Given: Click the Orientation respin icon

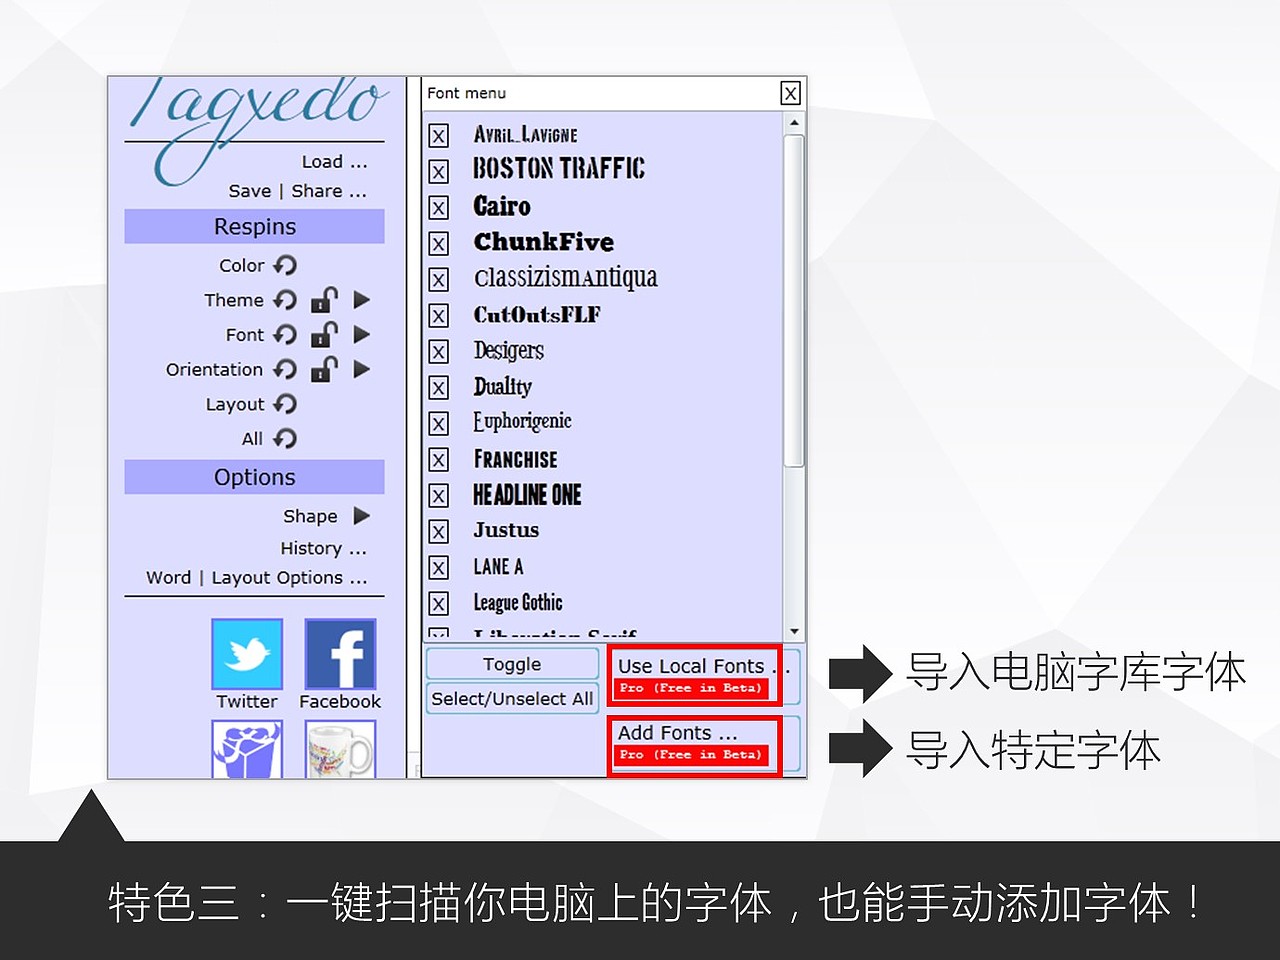Looking at the screenshot, I should point(285,369).
